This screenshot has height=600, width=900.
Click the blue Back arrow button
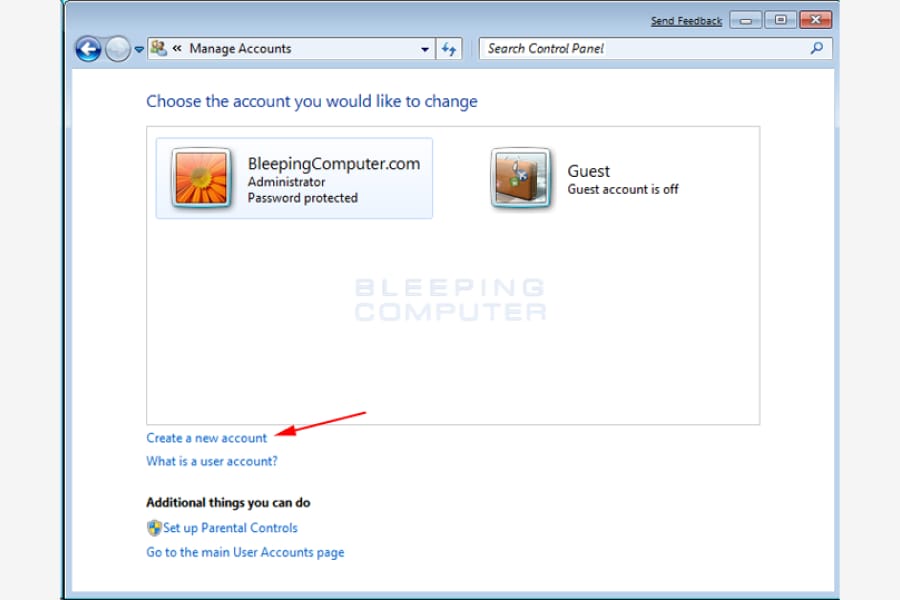(x=88, y=49)
